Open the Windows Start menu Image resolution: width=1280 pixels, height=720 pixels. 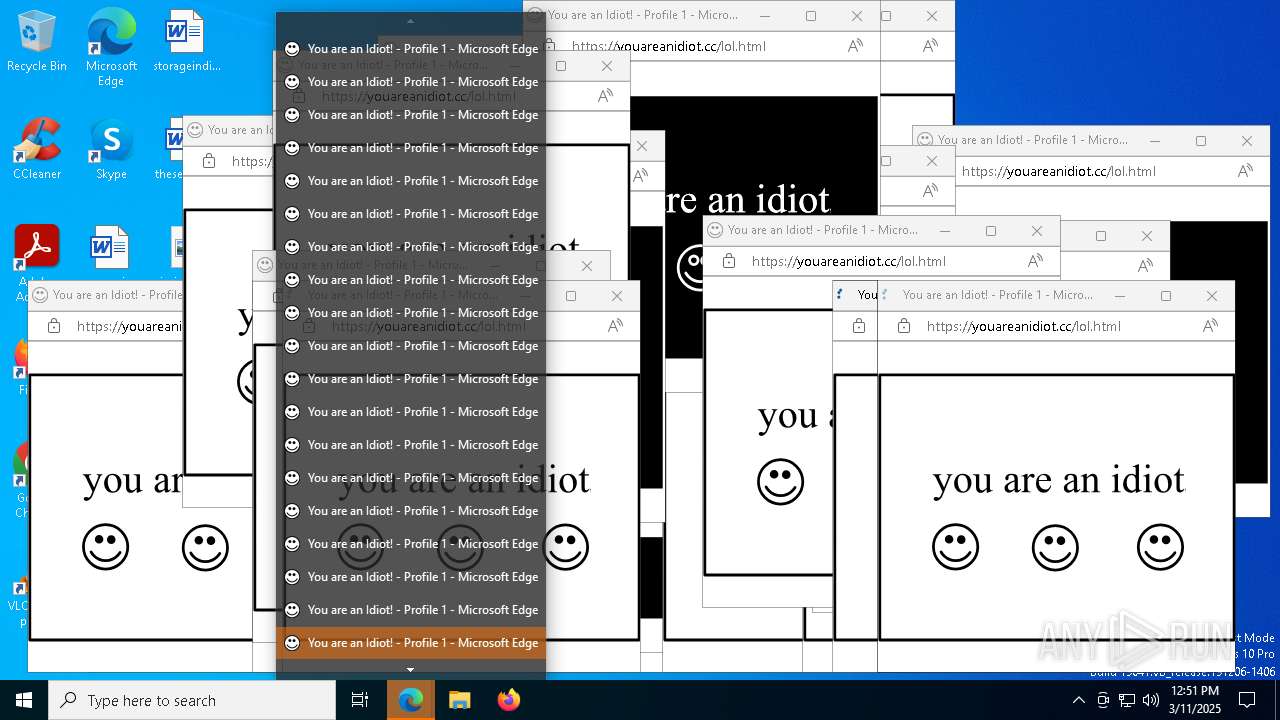24,700
